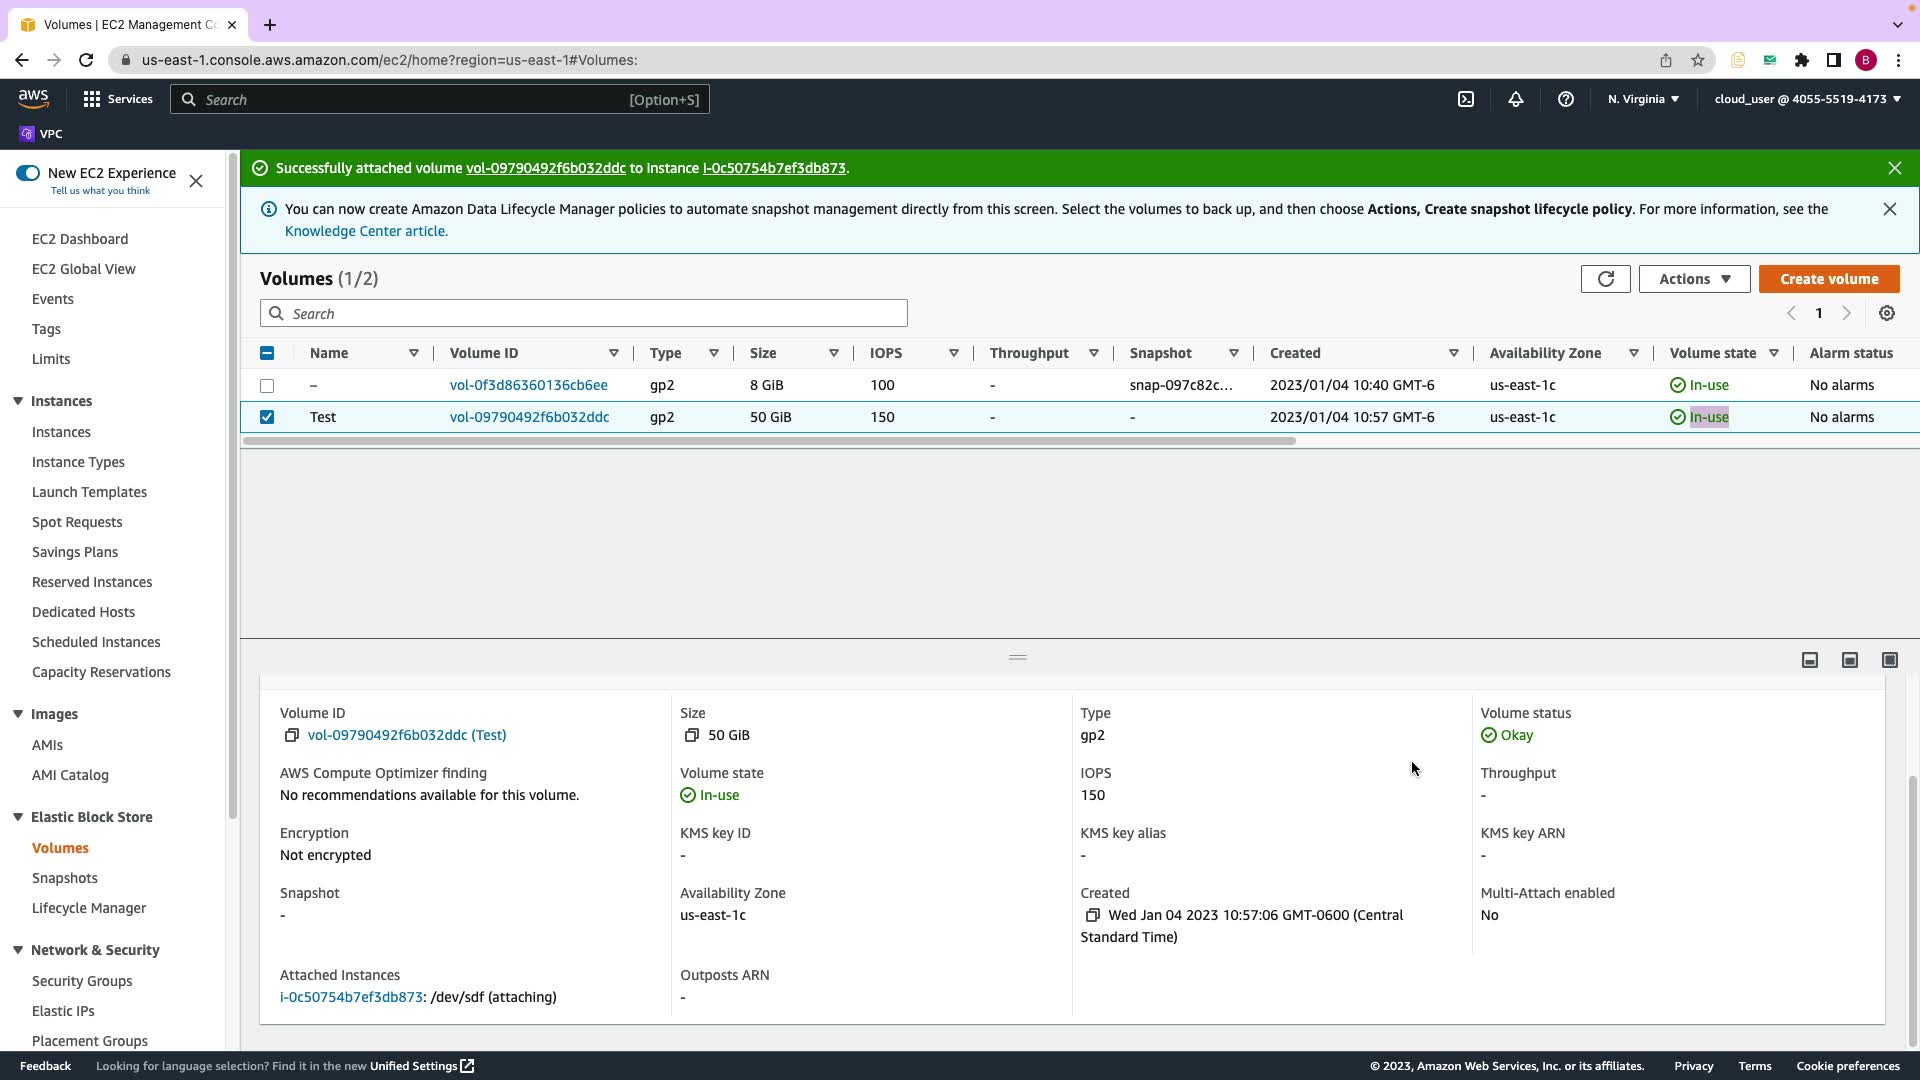Refresh the volumes list
Image resolution: width=1920 pixels, height=1080 pixels.
[1605, 279]
